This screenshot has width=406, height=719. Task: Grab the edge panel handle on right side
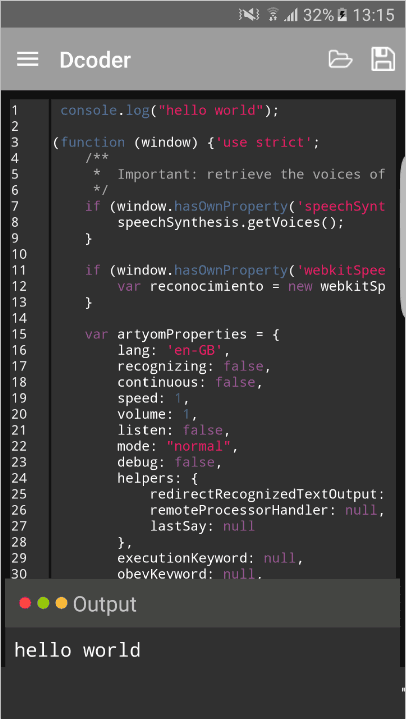pyautogui.click(x=403, y=236)
